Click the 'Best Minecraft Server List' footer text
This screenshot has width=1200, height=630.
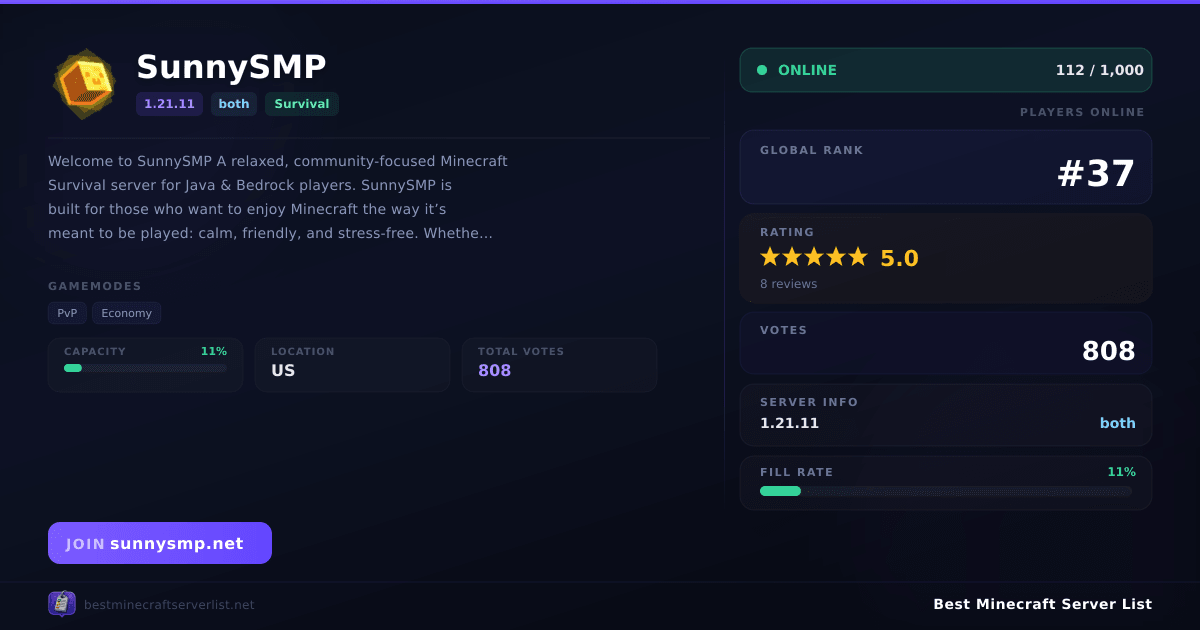point(1042,604)
